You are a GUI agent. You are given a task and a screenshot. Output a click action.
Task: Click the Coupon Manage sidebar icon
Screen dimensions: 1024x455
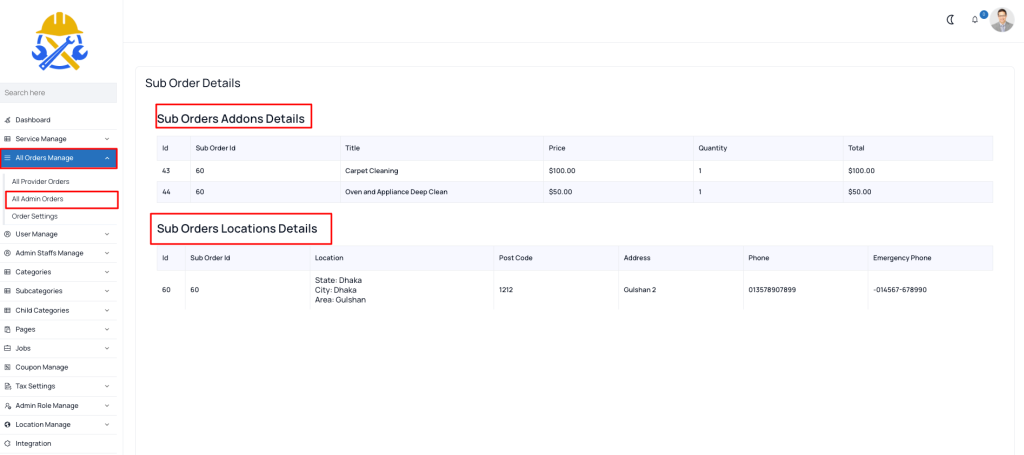coord(7,367)
